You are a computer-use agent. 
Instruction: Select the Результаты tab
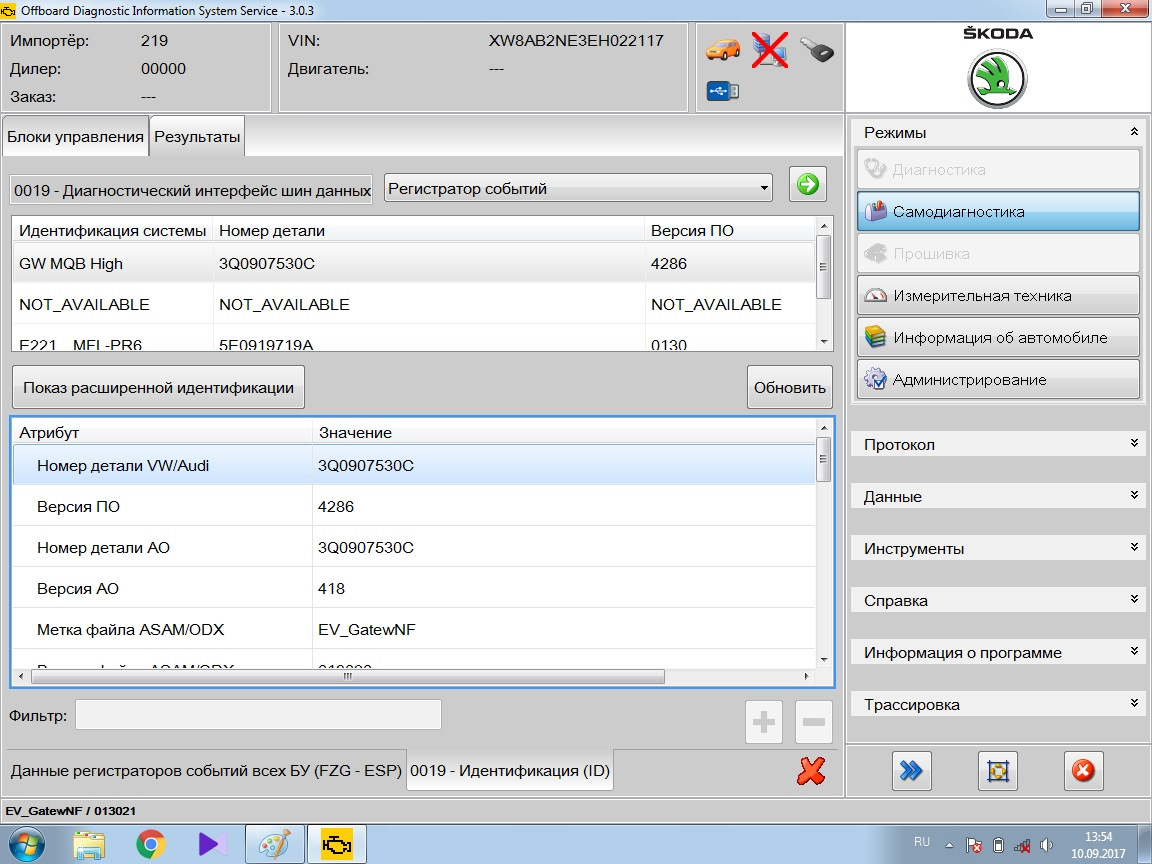pyautogui.click(x=197, y=137)
